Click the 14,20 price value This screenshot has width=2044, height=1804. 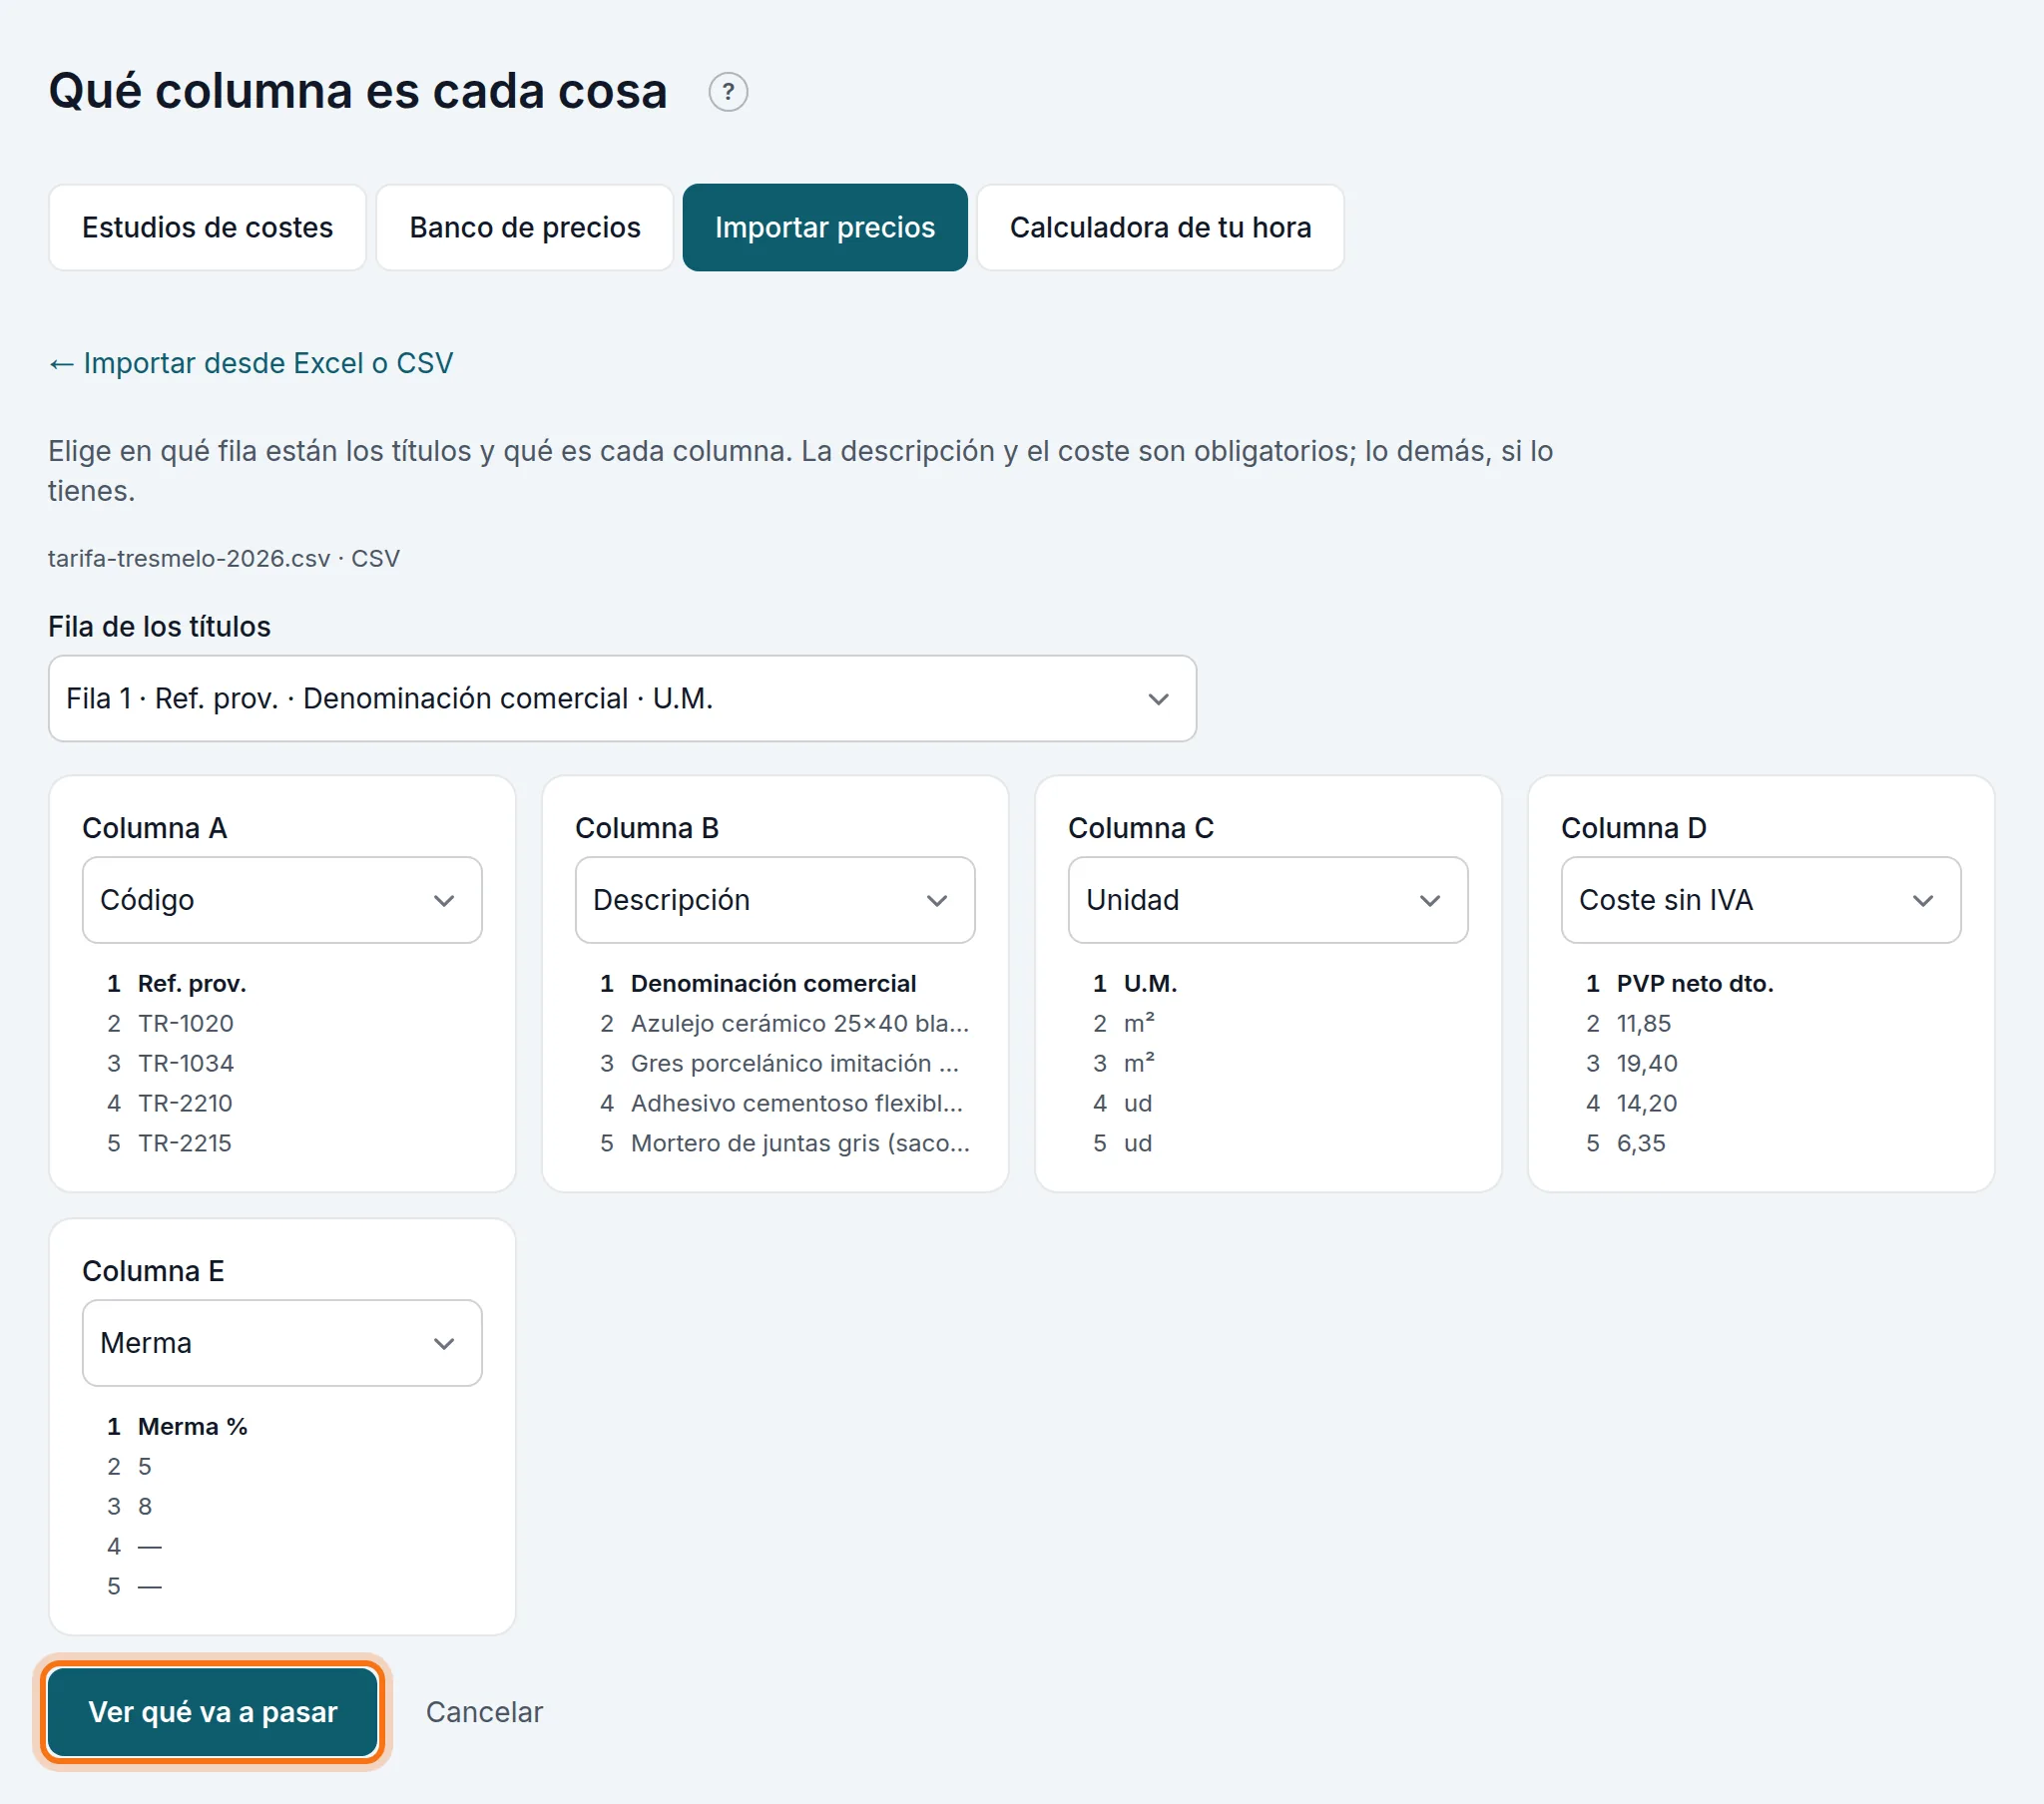click(x=1647, y=1103)
